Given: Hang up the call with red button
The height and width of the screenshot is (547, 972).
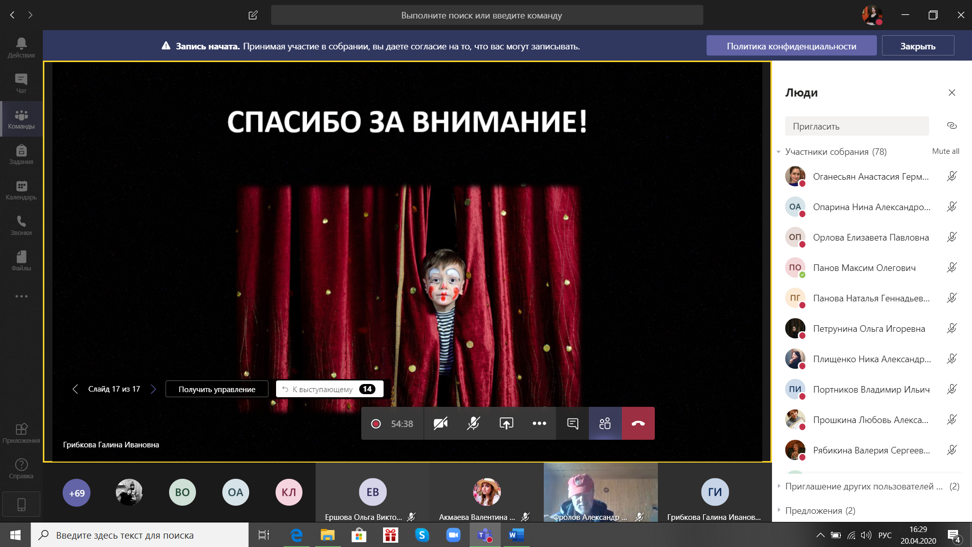Looking at the screenshot, I should coord(638,424).
